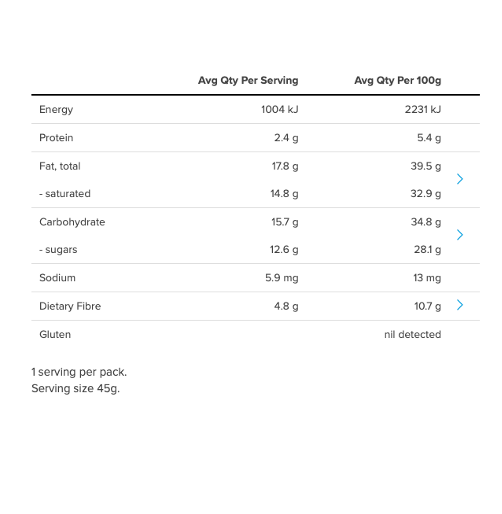Expand the Carbohydrate chevron arrow
This screenshot has width=502, height=514.
click(x=460, y=235)
